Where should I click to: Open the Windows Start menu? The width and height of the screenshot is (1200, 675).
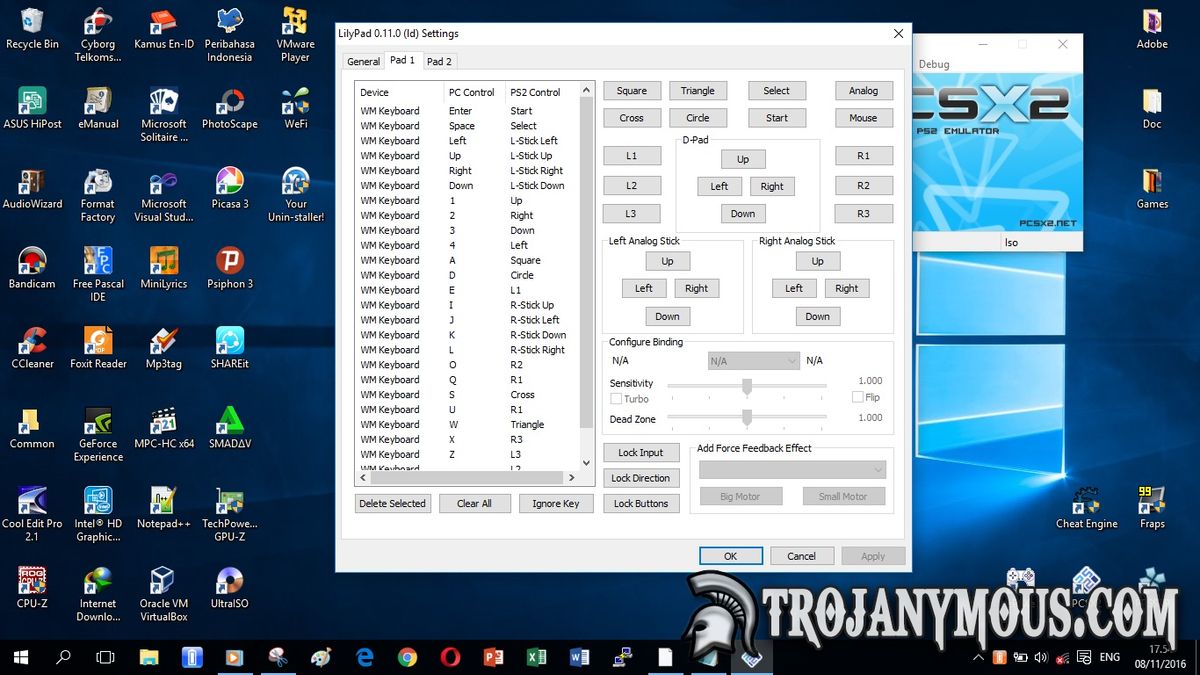(x=21, y=657)
